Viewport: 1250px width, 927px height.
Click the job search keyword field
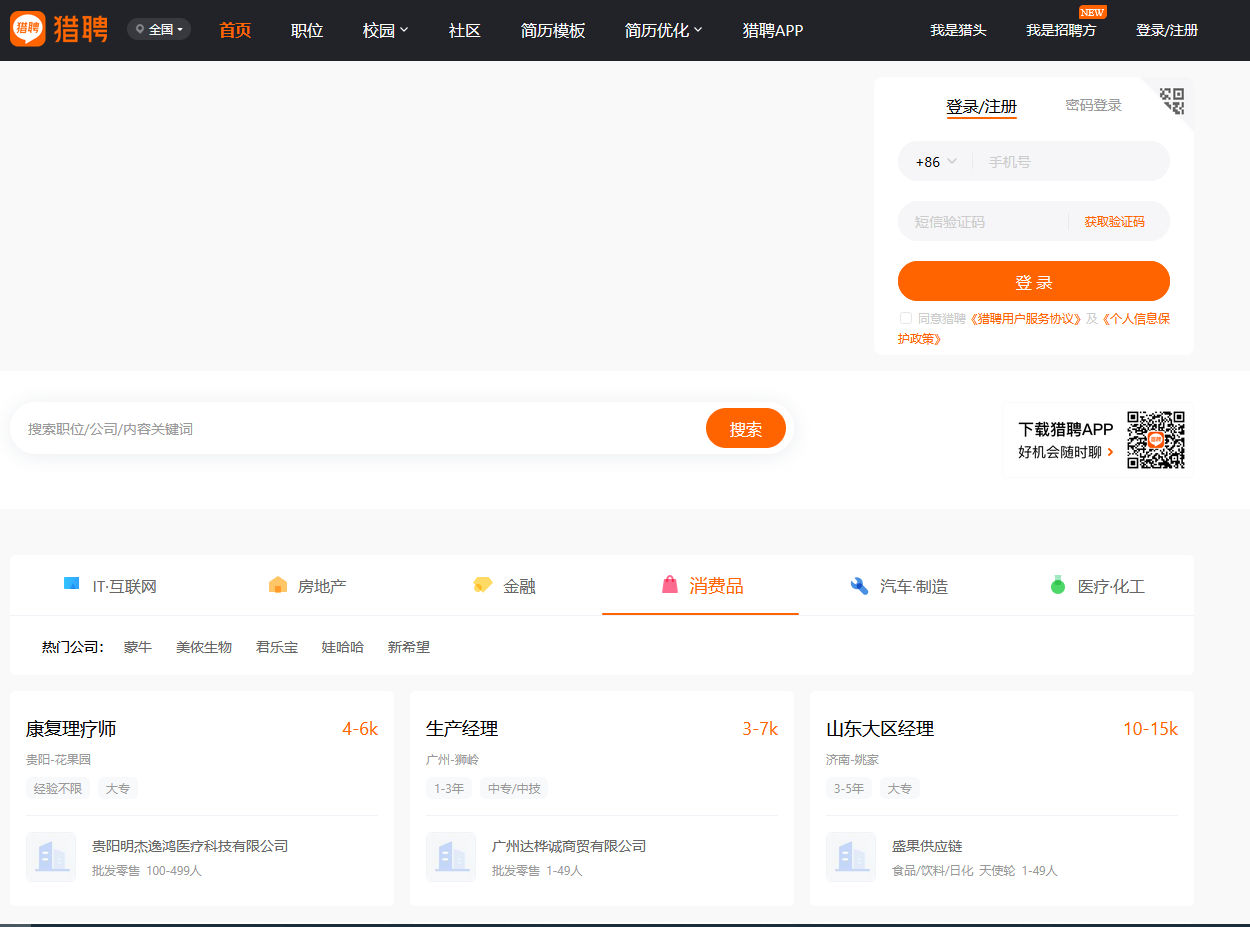pos(360,429)
